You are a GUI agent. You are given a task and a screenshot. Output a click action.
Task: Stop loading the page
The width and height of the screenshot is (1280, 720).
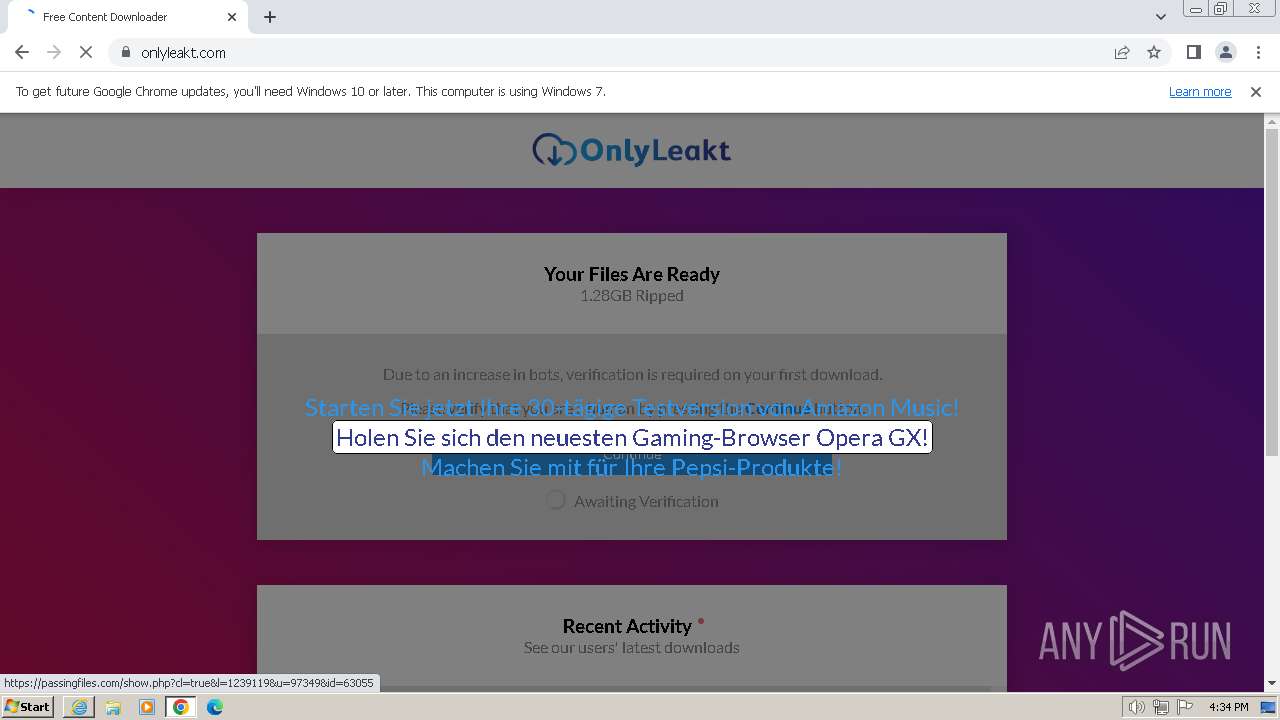pyautogui.click(x=86, y=52)
